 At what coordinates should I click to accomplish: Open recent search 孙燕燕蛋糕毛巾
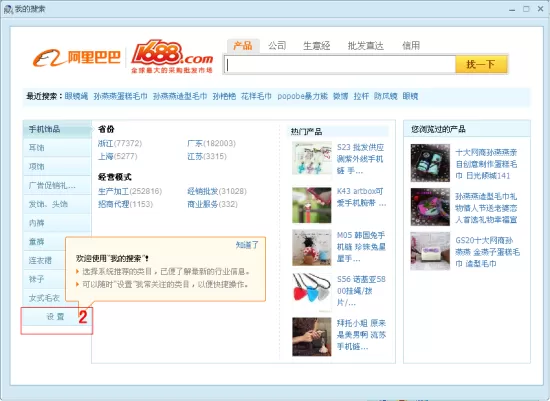tap(120, 96)
